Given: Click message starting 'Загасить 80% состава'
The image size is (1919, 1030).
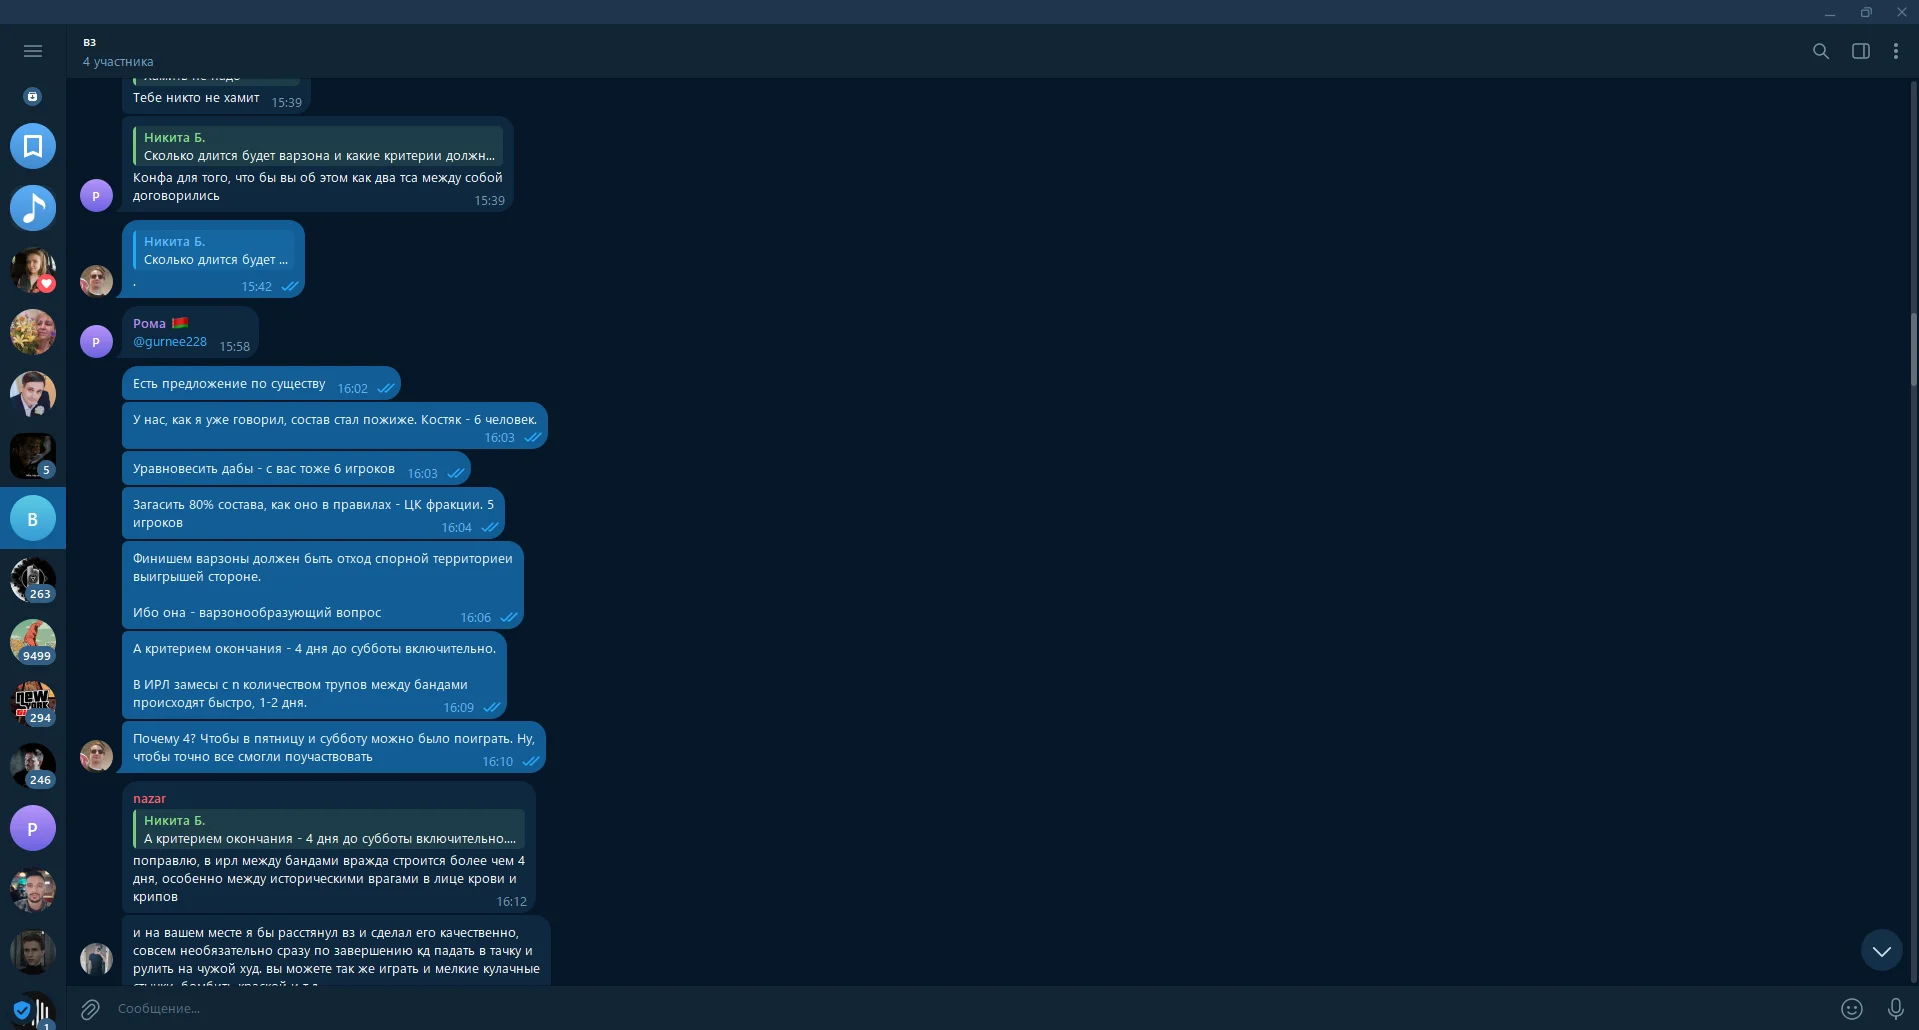Looking at the screenshot, I should click(313, 514).
